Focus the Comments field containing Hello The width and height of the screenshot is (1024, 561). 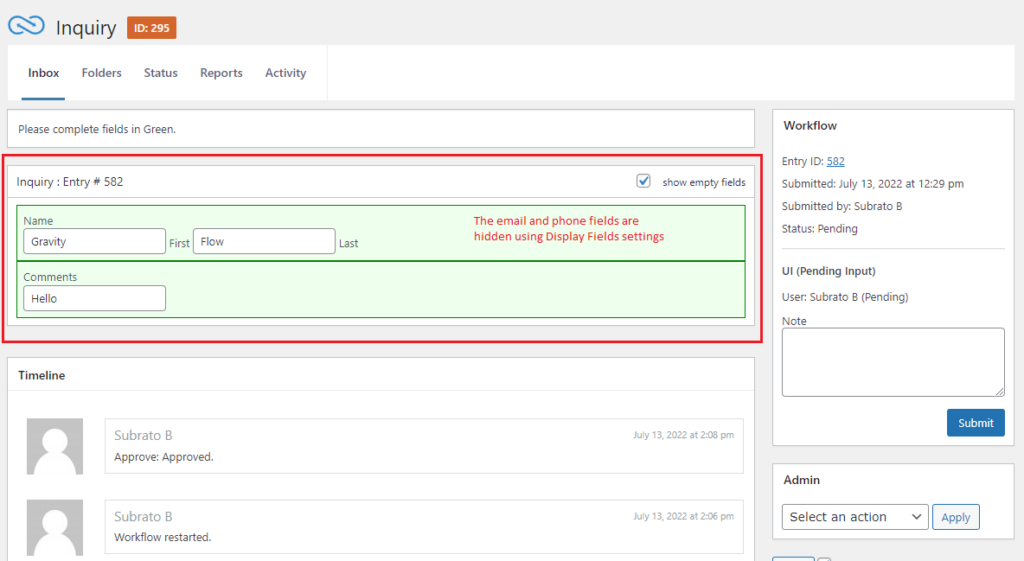tap(94, 298)
